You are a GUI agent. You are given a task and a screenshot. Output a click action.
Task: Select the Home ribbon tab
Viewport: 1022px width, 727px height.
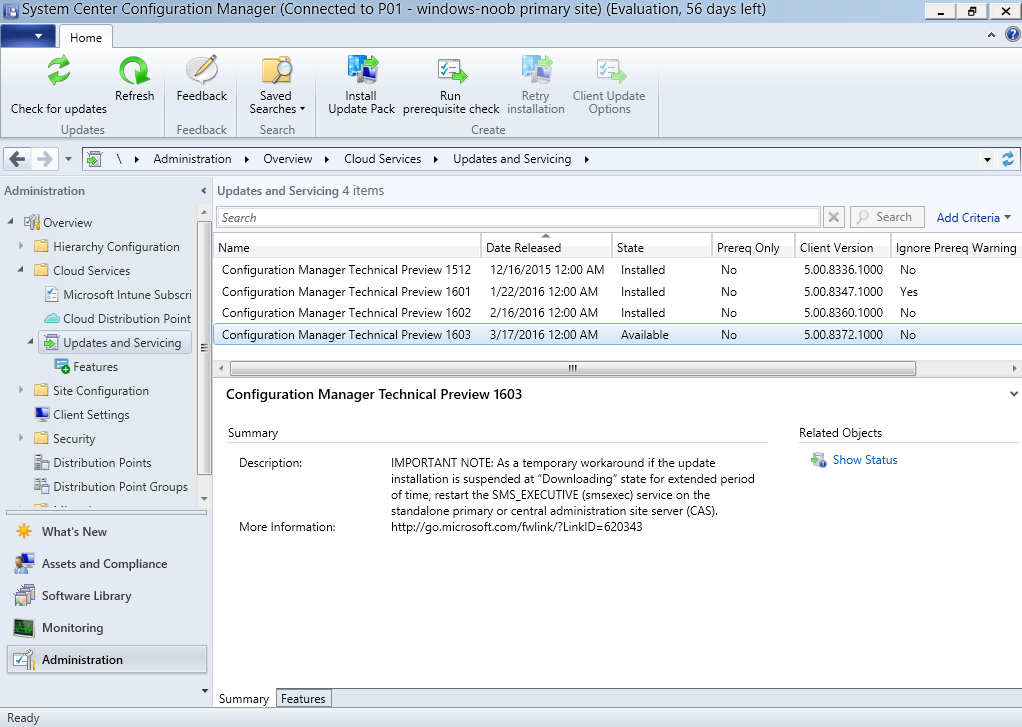pos(86,38)
